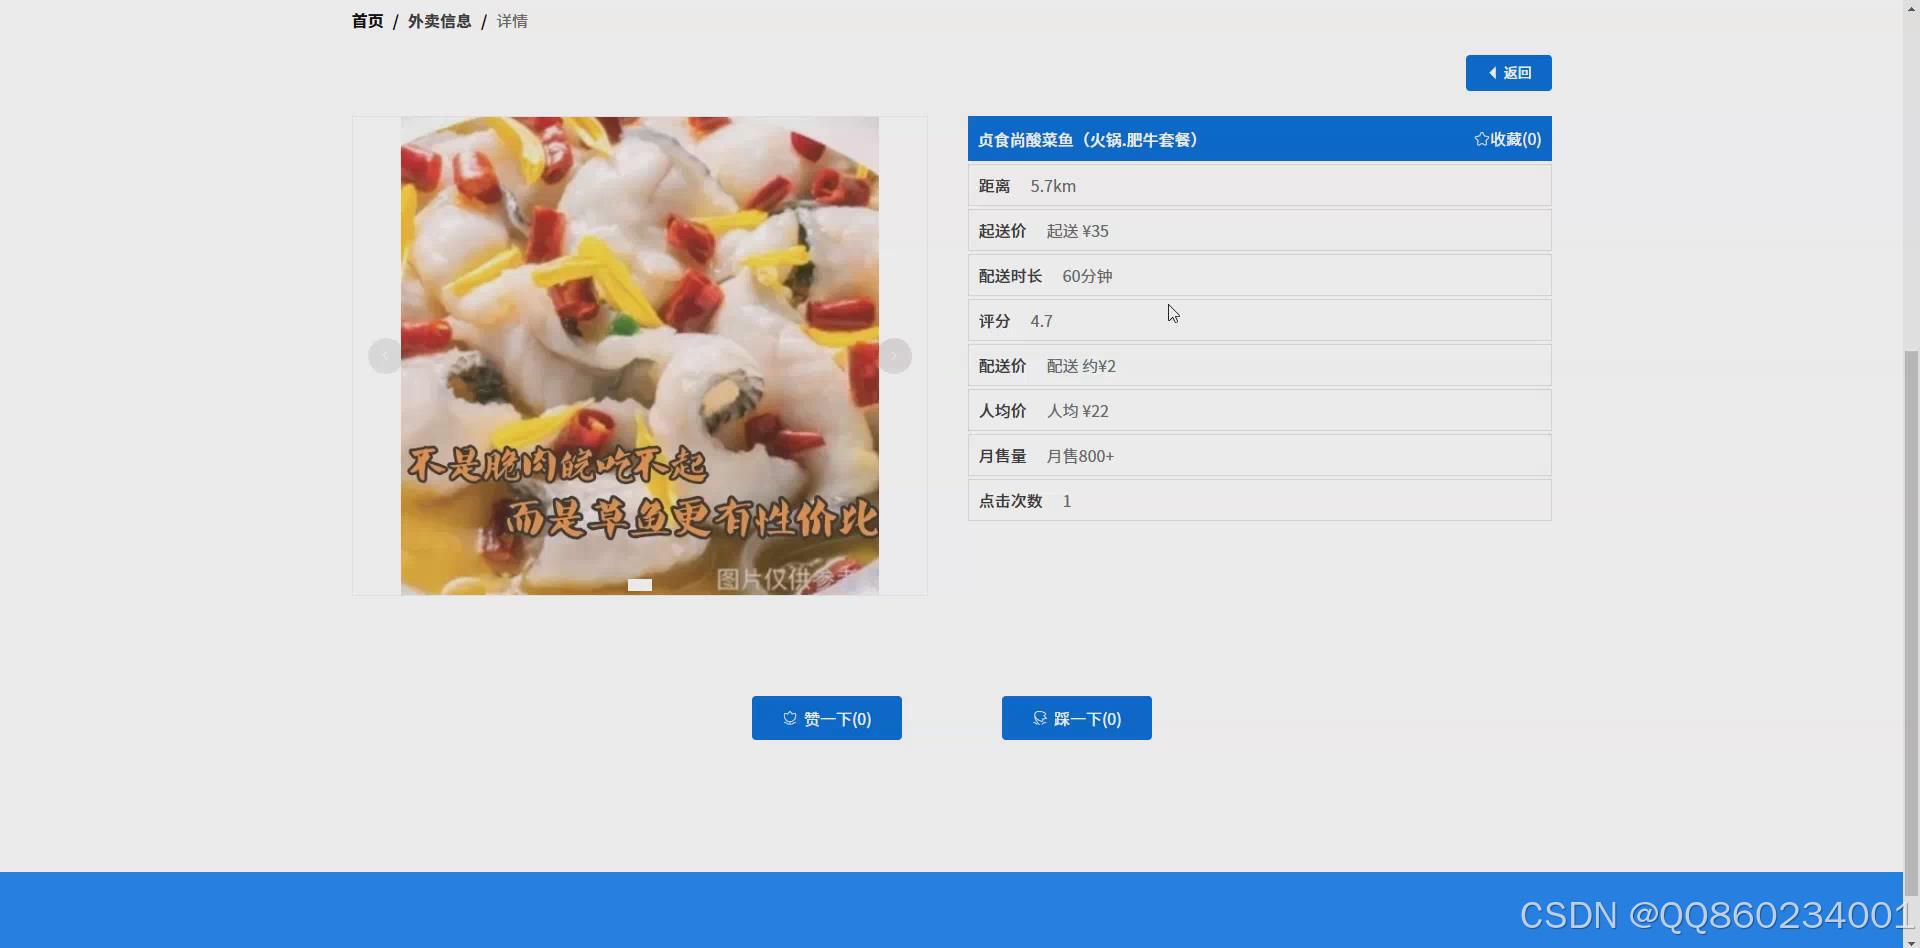The width and height of the screenshot is (1920, 948).
Task: Click the 起送 ¥35 value
Action: tap(1077, 231)
